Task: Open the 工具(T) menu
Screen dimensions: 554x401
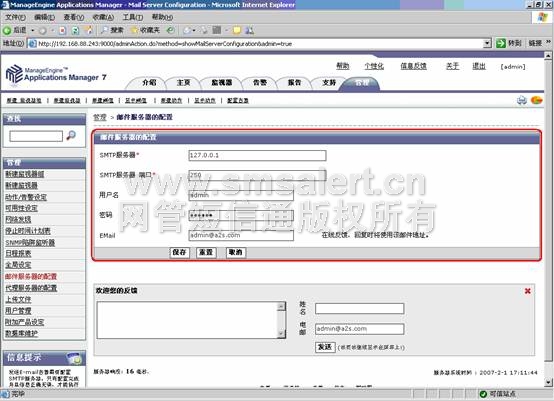Action: tap(132, 17)
